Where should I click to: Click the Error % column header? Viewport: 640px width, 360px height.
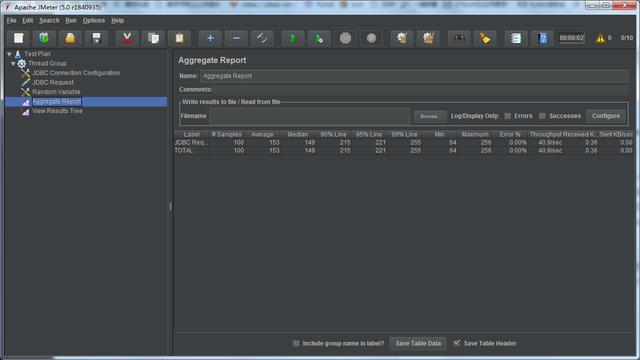click(x=510, y=134)
